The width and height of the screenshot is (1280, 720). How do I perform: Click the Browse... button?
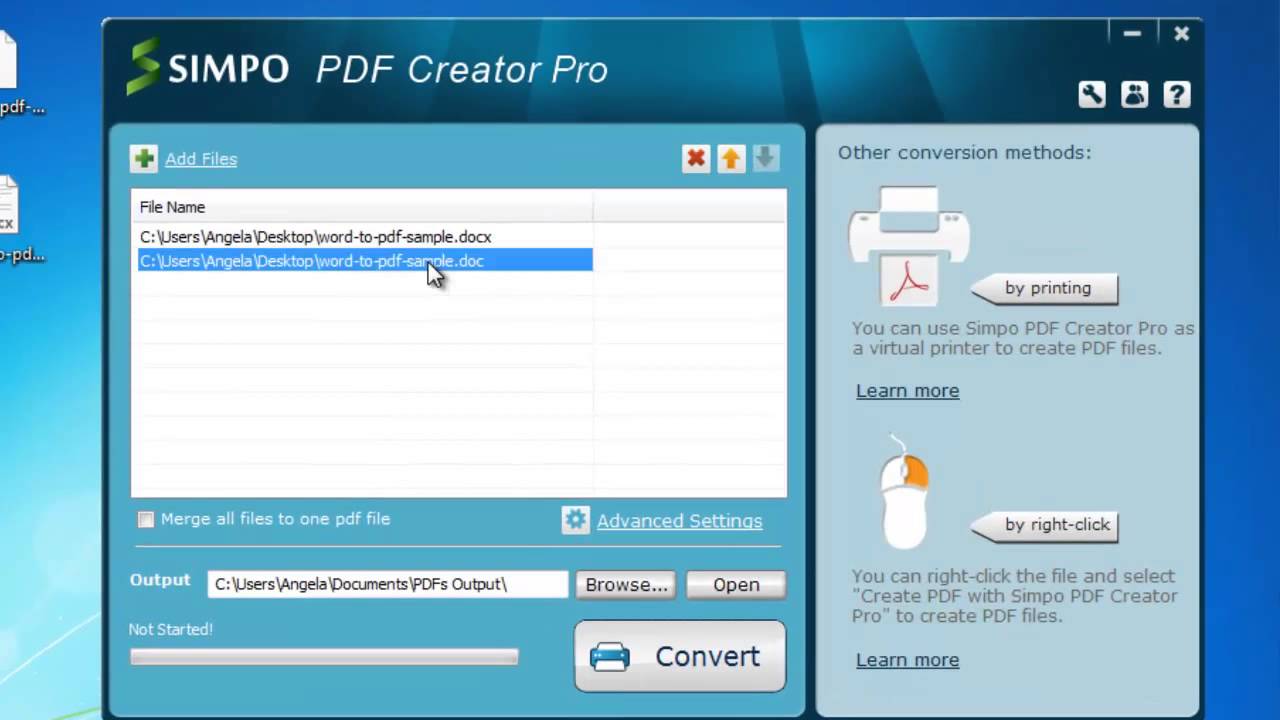coord(626,585)
